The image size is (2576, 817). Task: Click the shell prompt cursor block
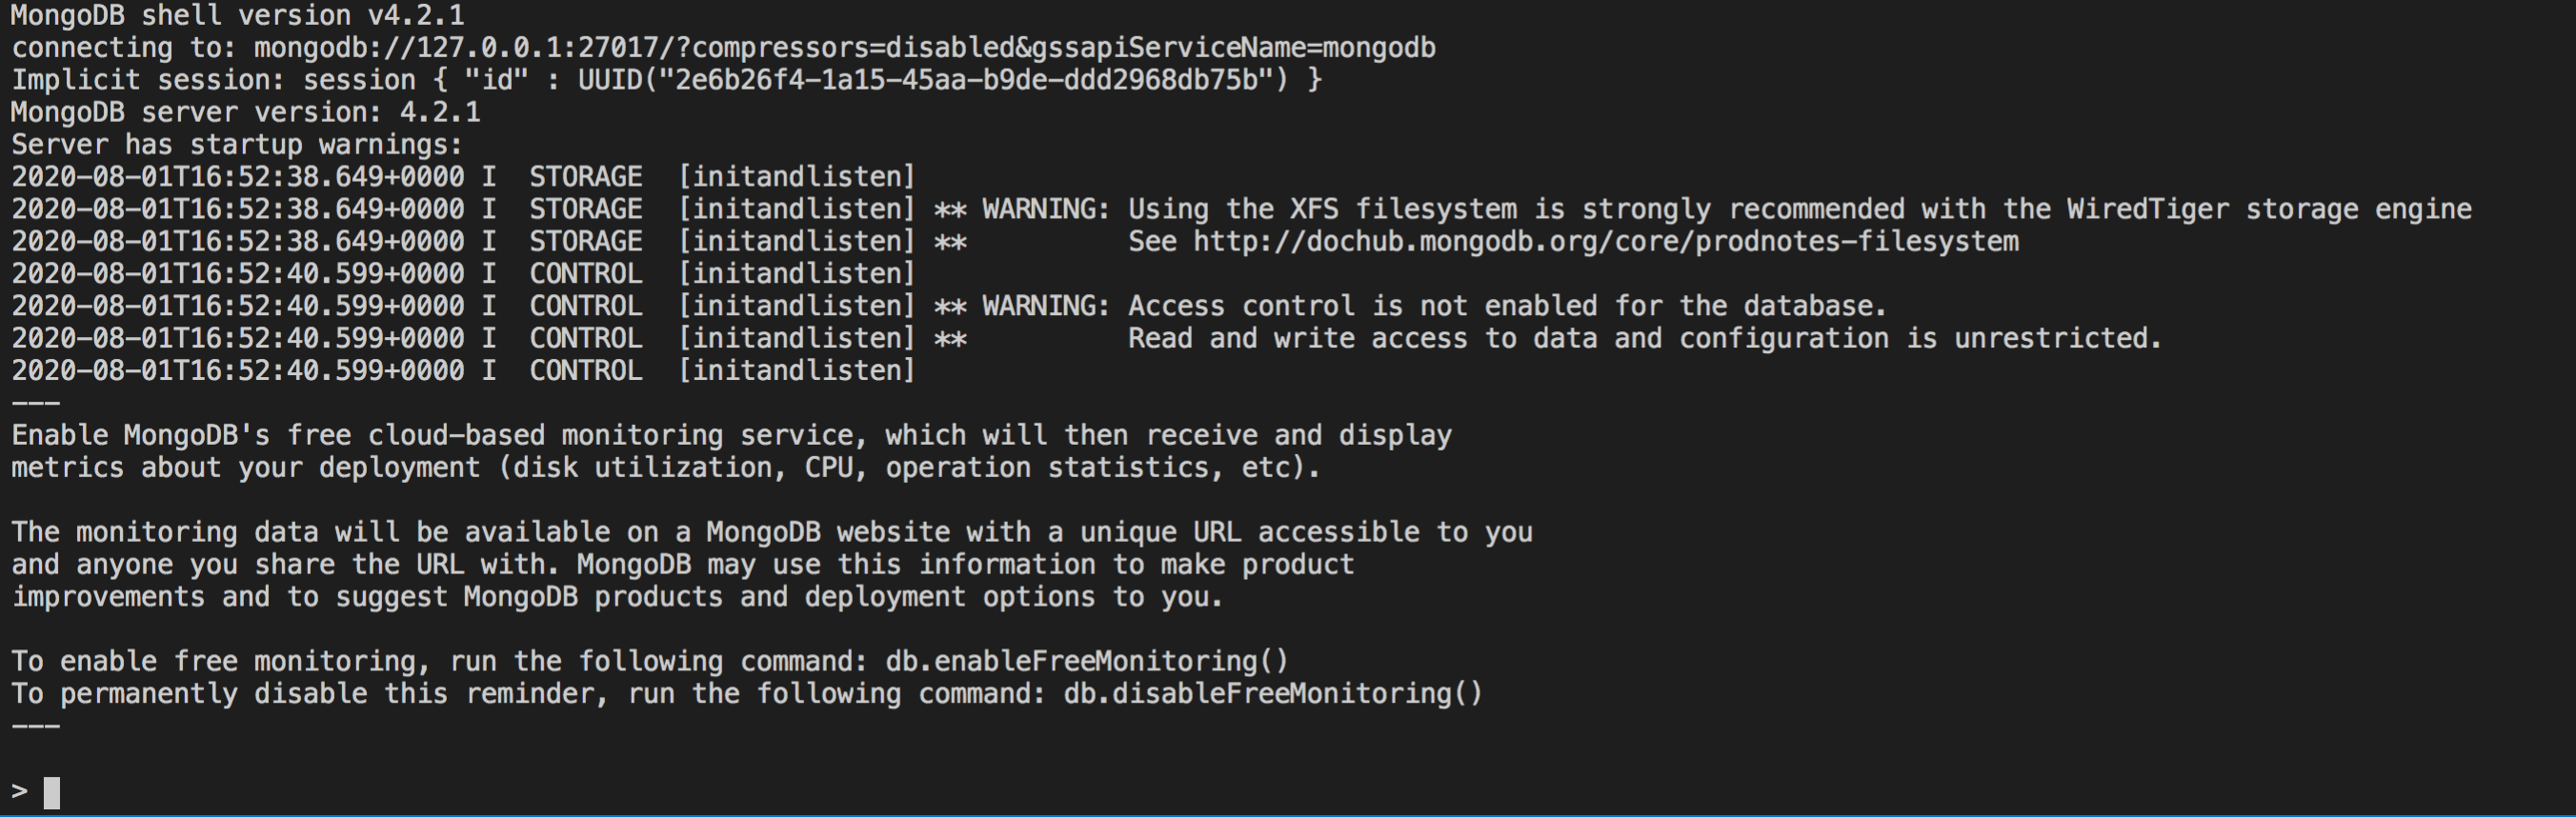coord(52,793)
